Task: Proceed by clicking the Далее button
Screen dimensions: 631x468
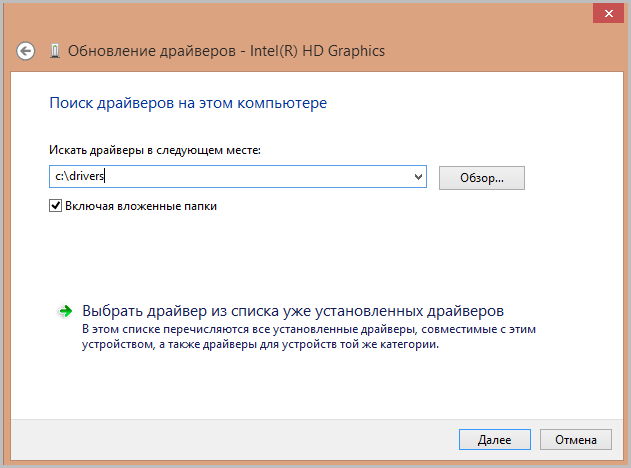Action: [x=495, y=439]
